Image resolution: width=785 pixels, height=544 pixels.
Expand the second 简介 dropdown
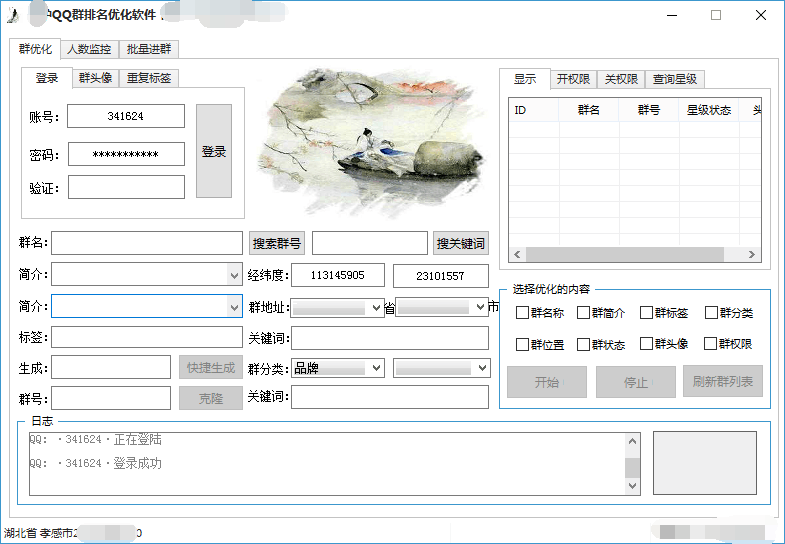[234, 306]
